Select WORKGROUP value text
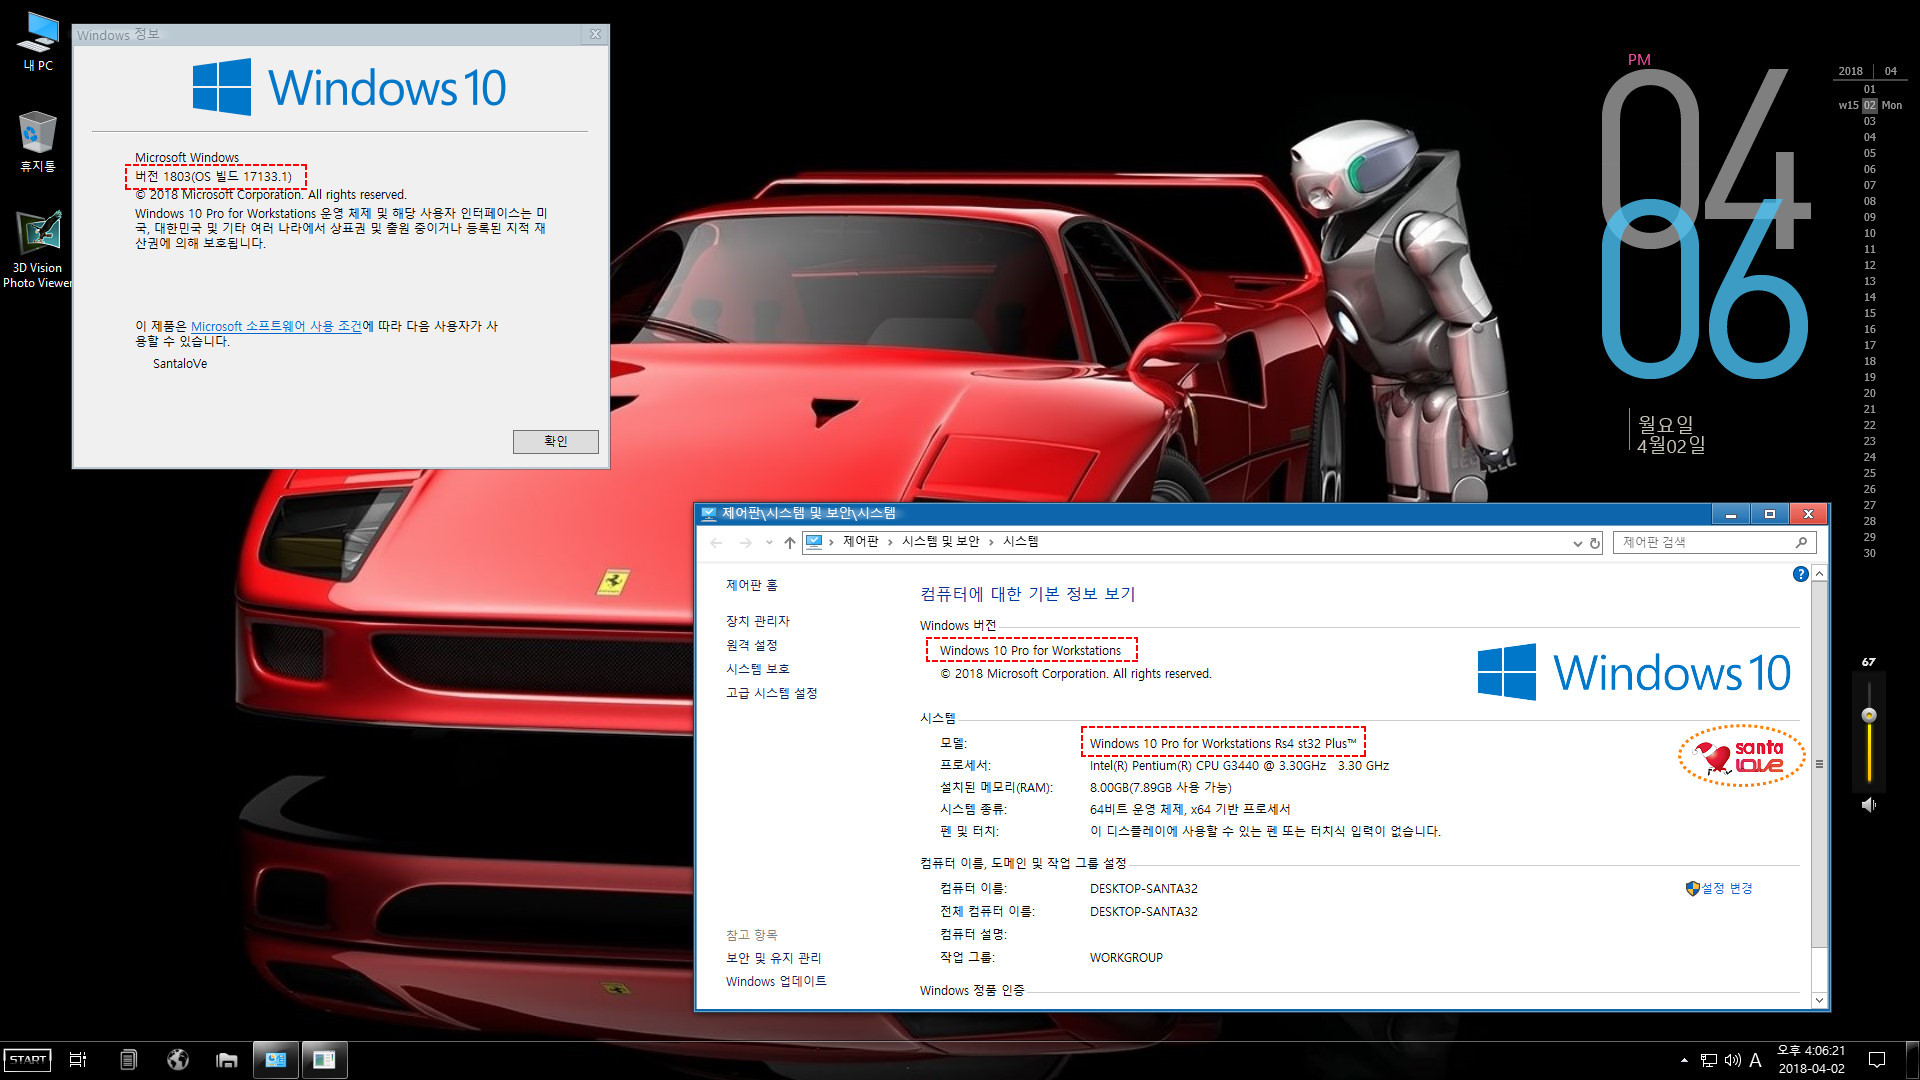 pos(1126,958)
